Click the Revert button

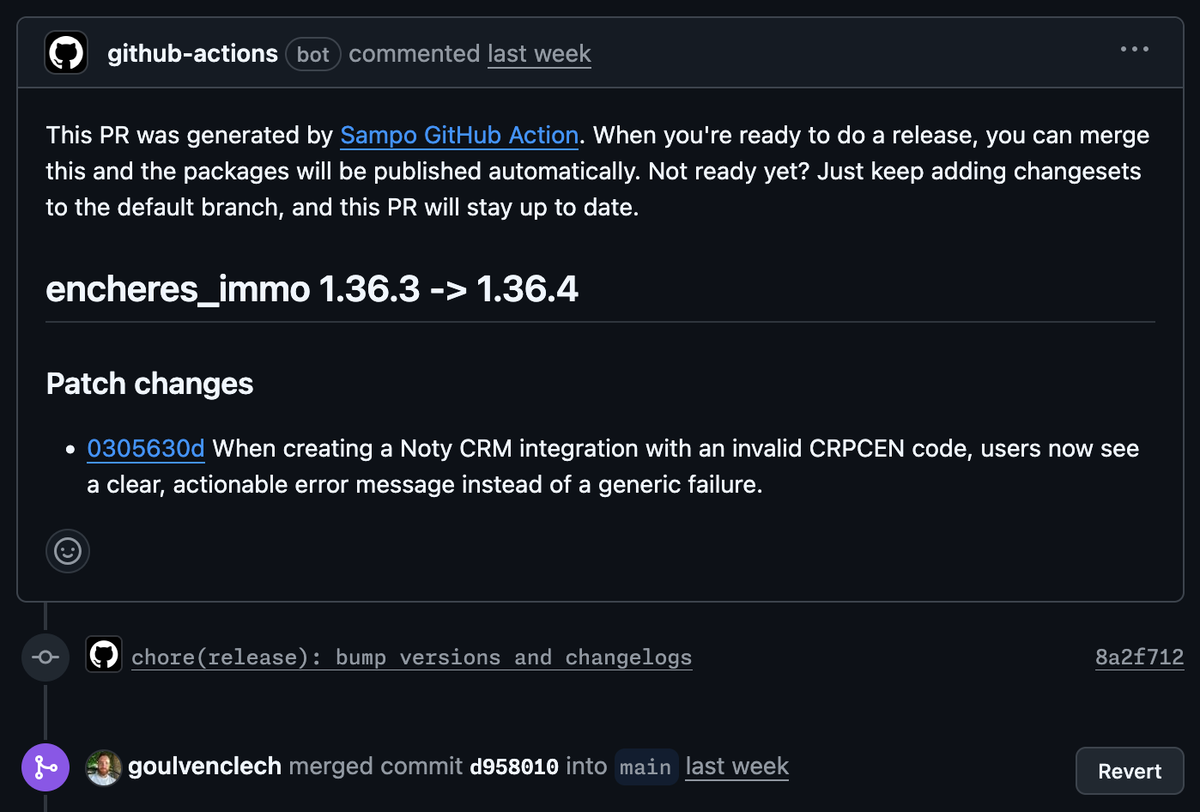tap(1129, 770)
